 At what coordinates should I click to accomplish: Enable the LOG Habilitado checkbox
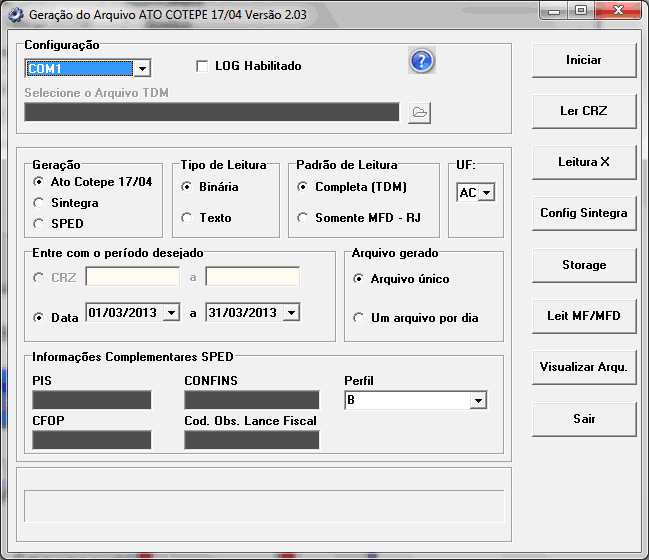(203, 66)
